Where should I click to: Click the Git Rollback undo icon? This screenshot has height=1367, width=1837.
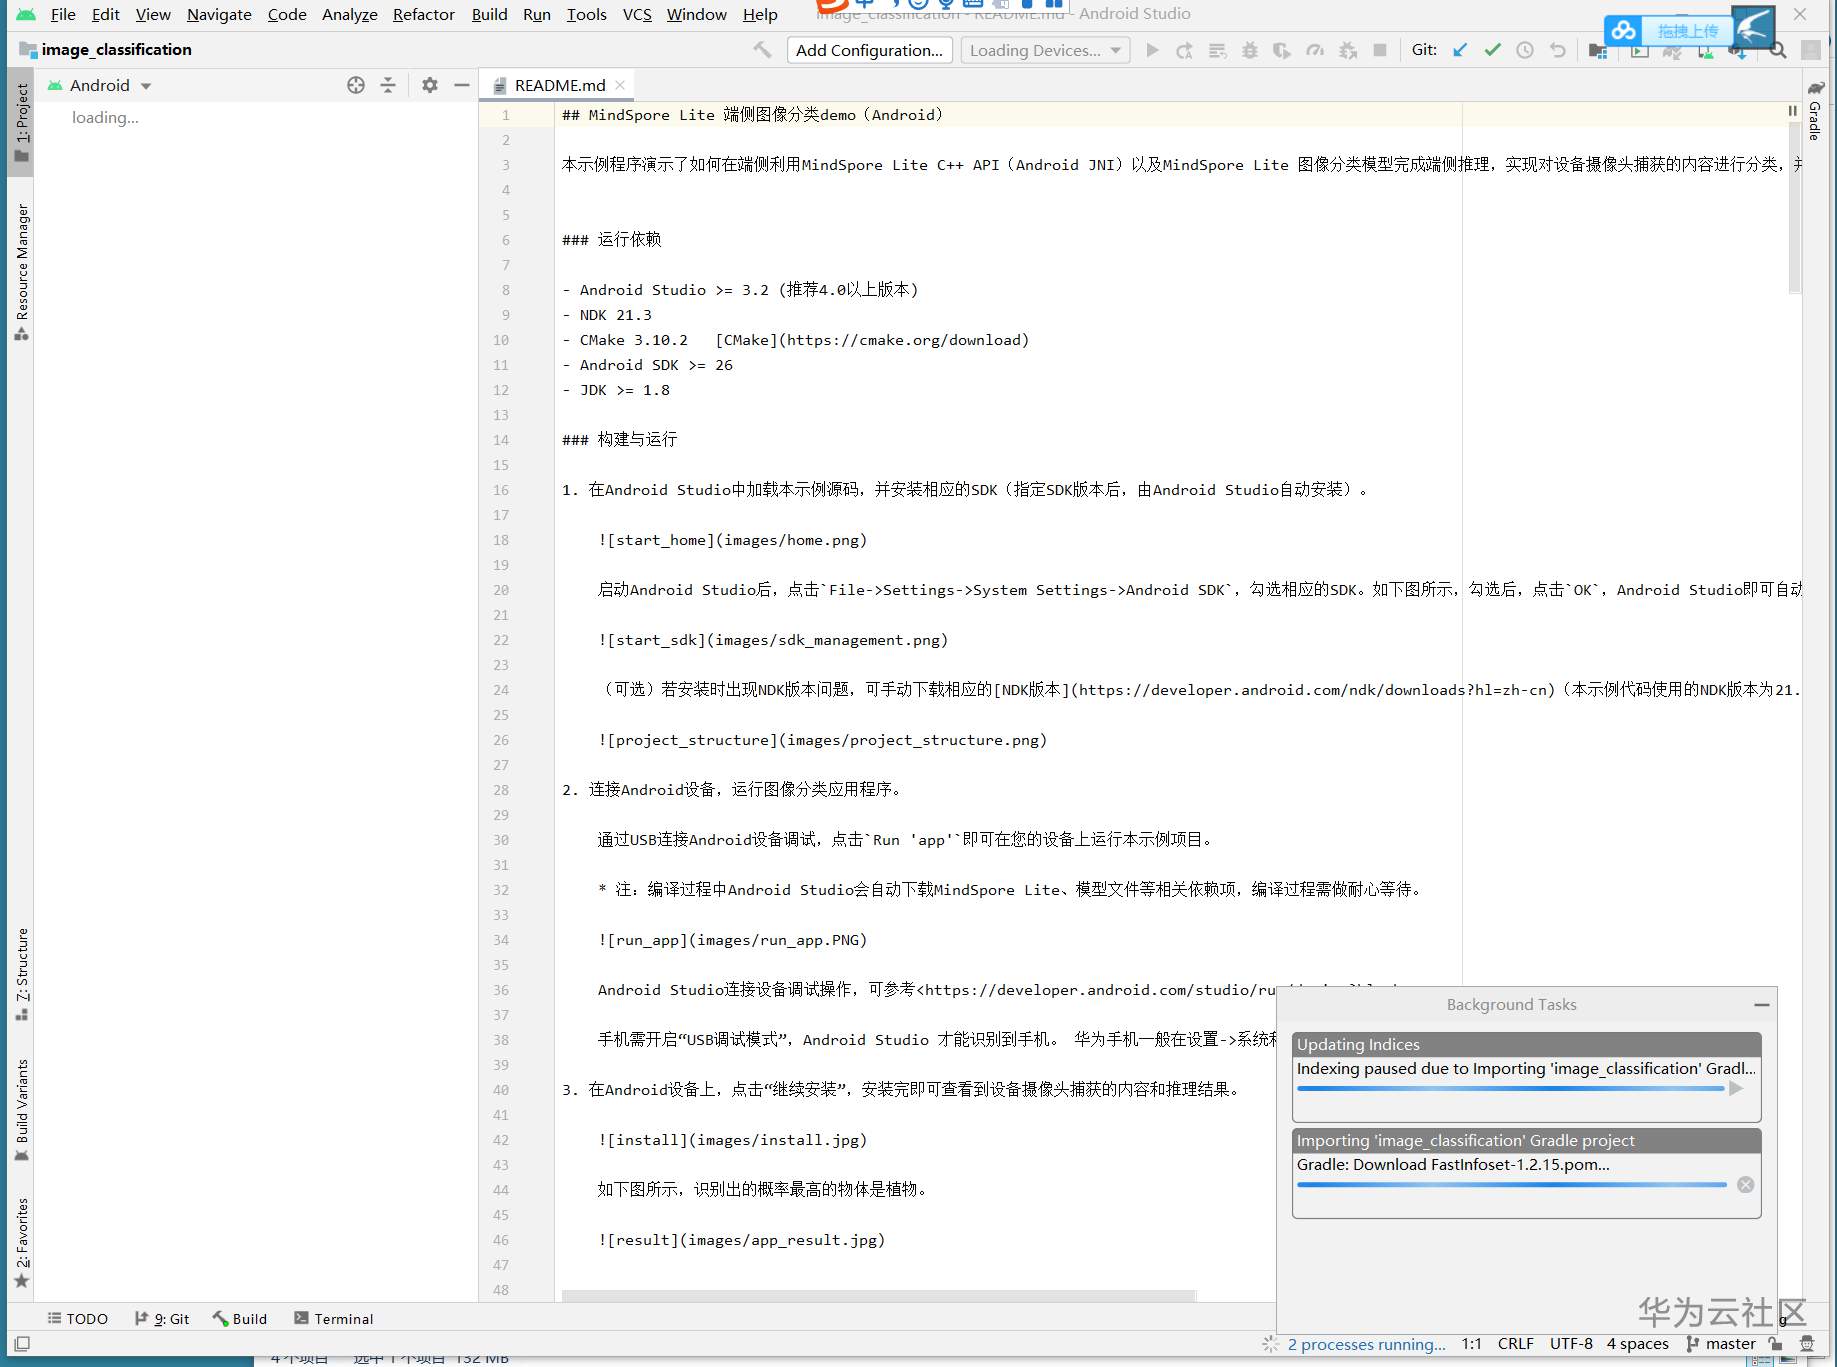[x=1558, y=50]
